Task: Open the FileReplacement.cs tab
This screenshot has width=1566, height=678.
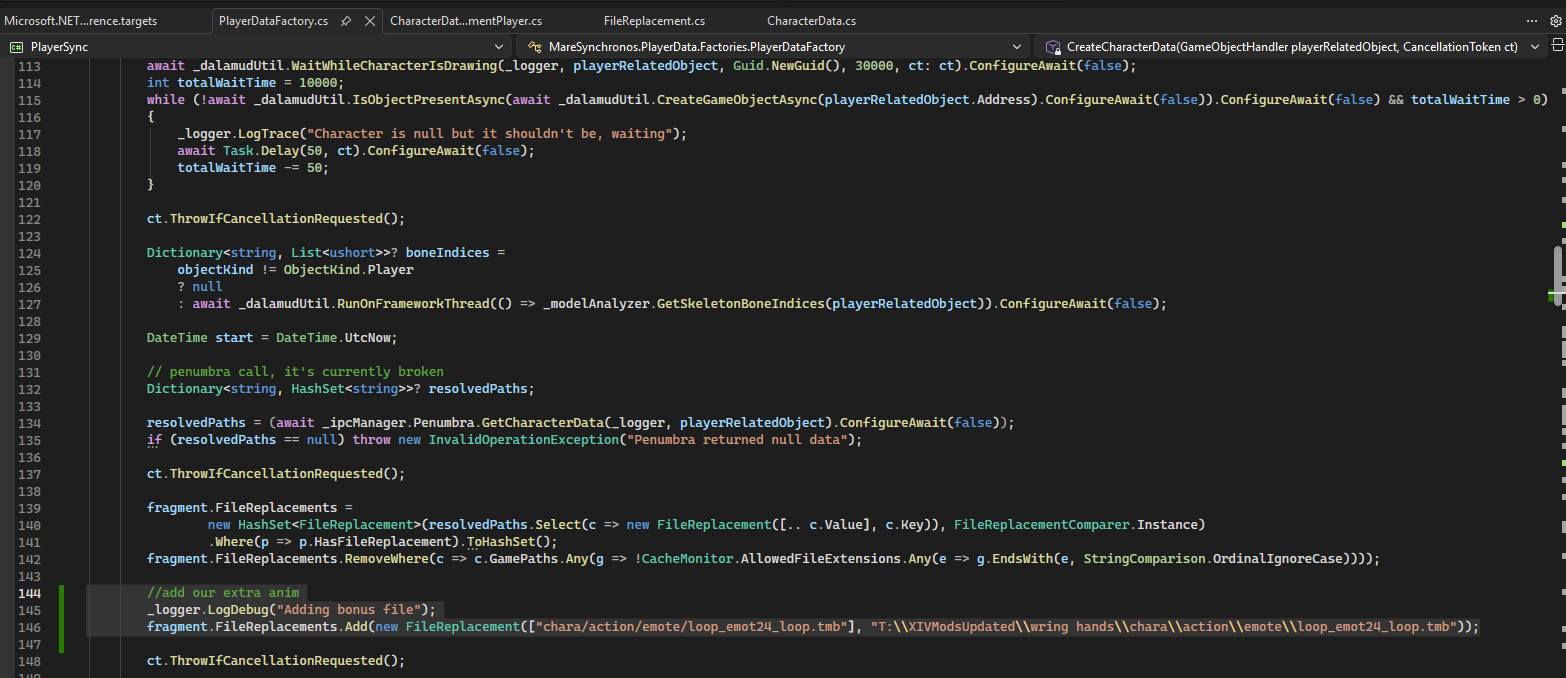Action: tap(654, 21)
